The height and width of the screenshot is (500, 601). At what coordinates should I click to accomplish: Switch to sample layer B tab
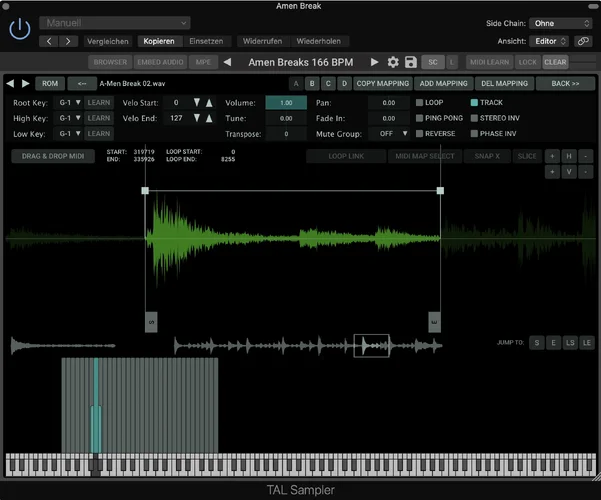pyautogui.click(x=313, y=83)
